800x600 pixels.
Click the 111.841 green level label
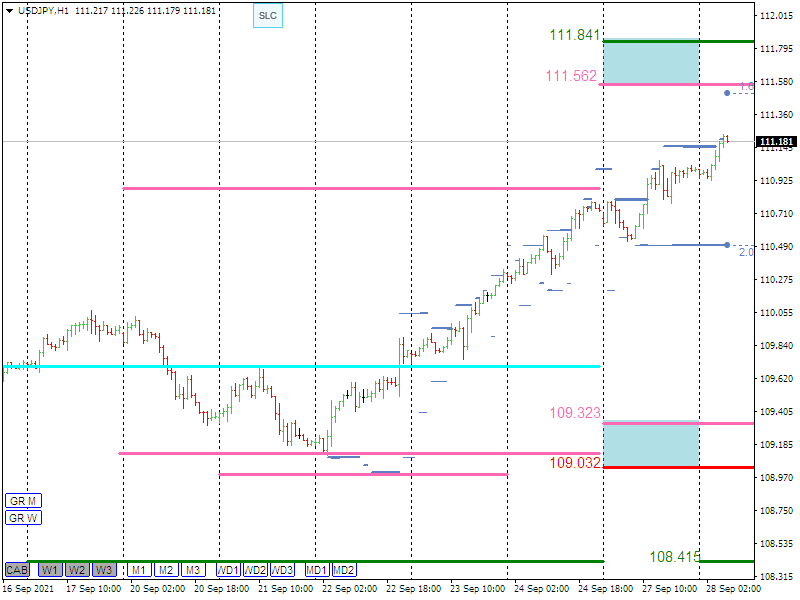[574, 35]
